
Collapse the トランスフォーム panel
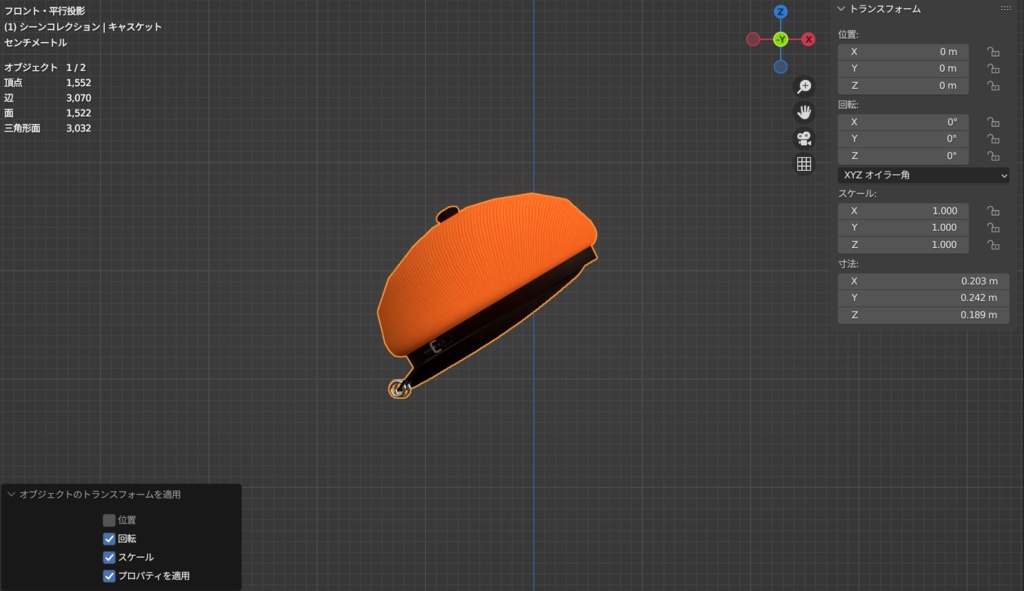pos(841,8)
